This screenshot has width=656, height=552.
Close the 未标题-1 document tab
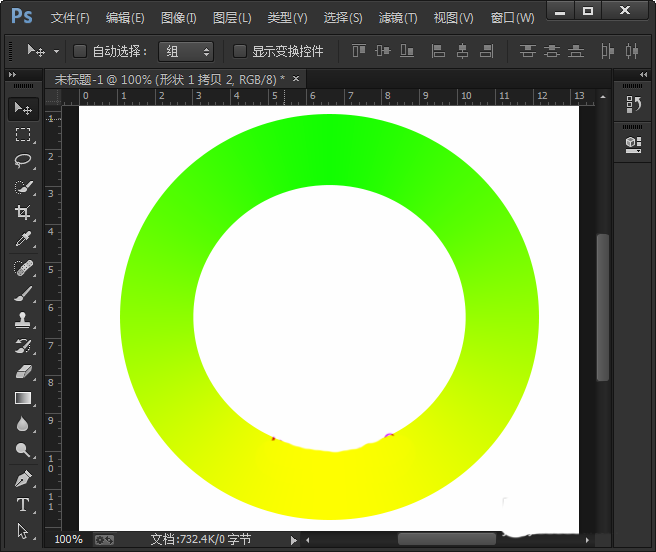[x=296, y=78]
